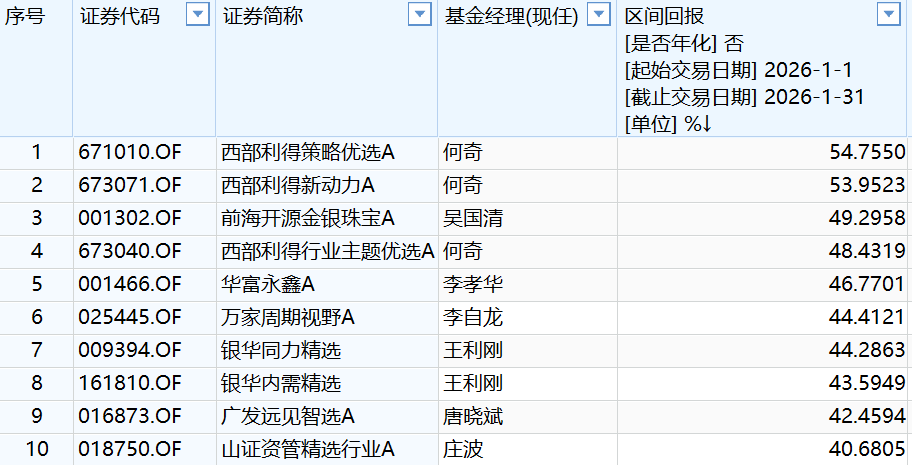Image resolution: width=912 pixels, height=465 pixels.
Task: Click manager 何奇 in the 西部利得新动力A row
Action: [x=463, y=185]
